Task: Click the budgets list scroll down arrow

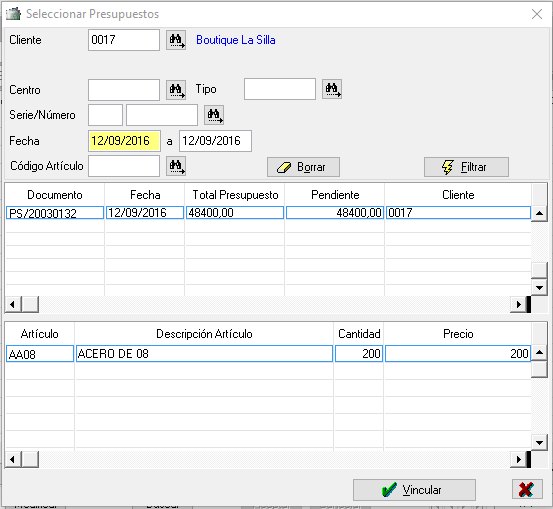Action: click(539, 287)
